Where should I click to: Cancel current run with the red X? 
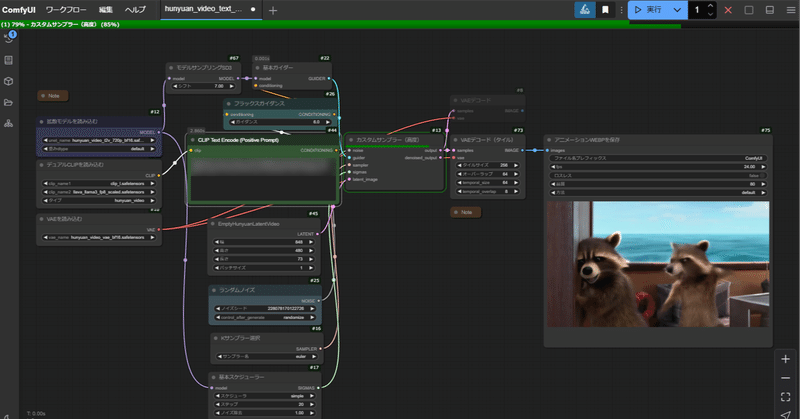pos(727,10)
